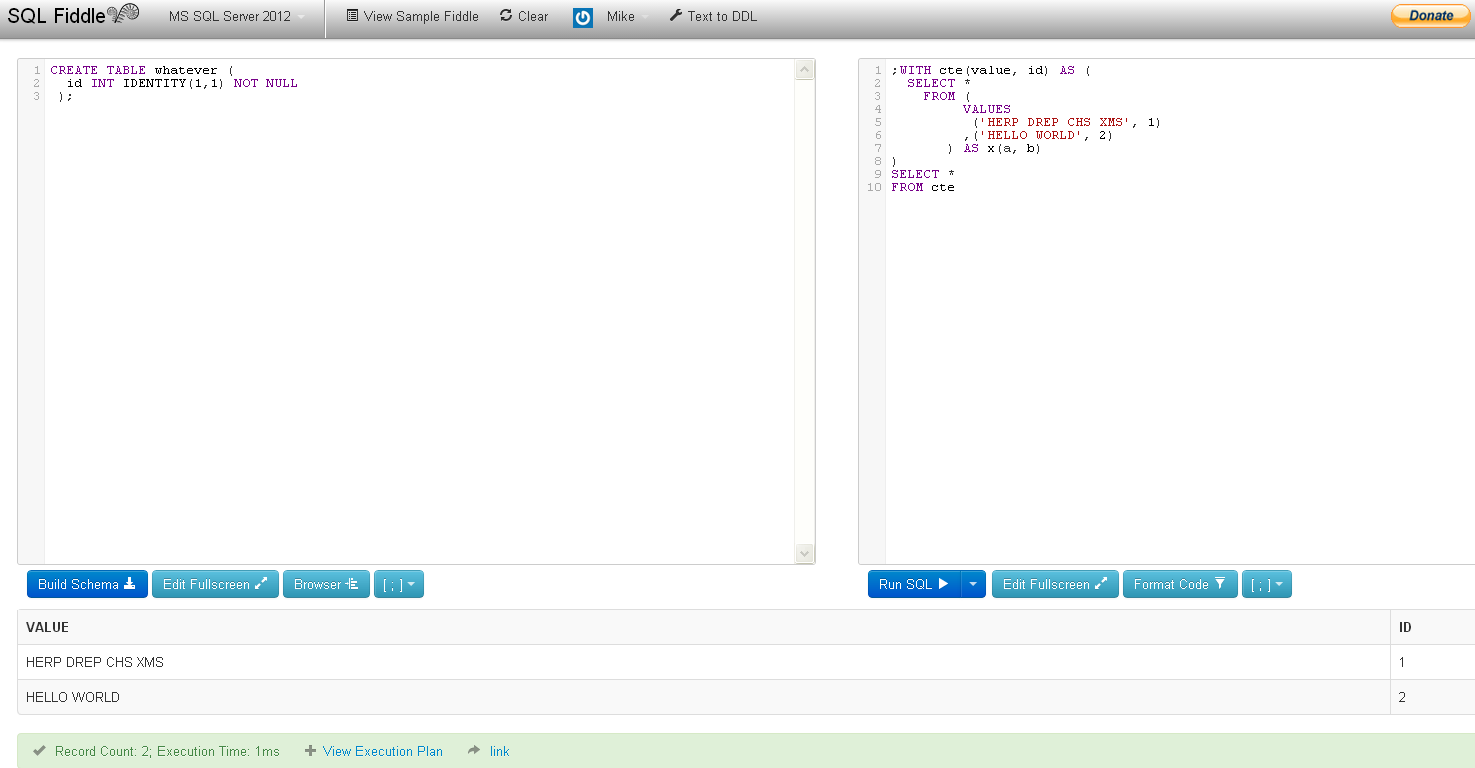1475x768 pixels.
Task: Open View Sample Fiddle
Action: click(412, 16)
